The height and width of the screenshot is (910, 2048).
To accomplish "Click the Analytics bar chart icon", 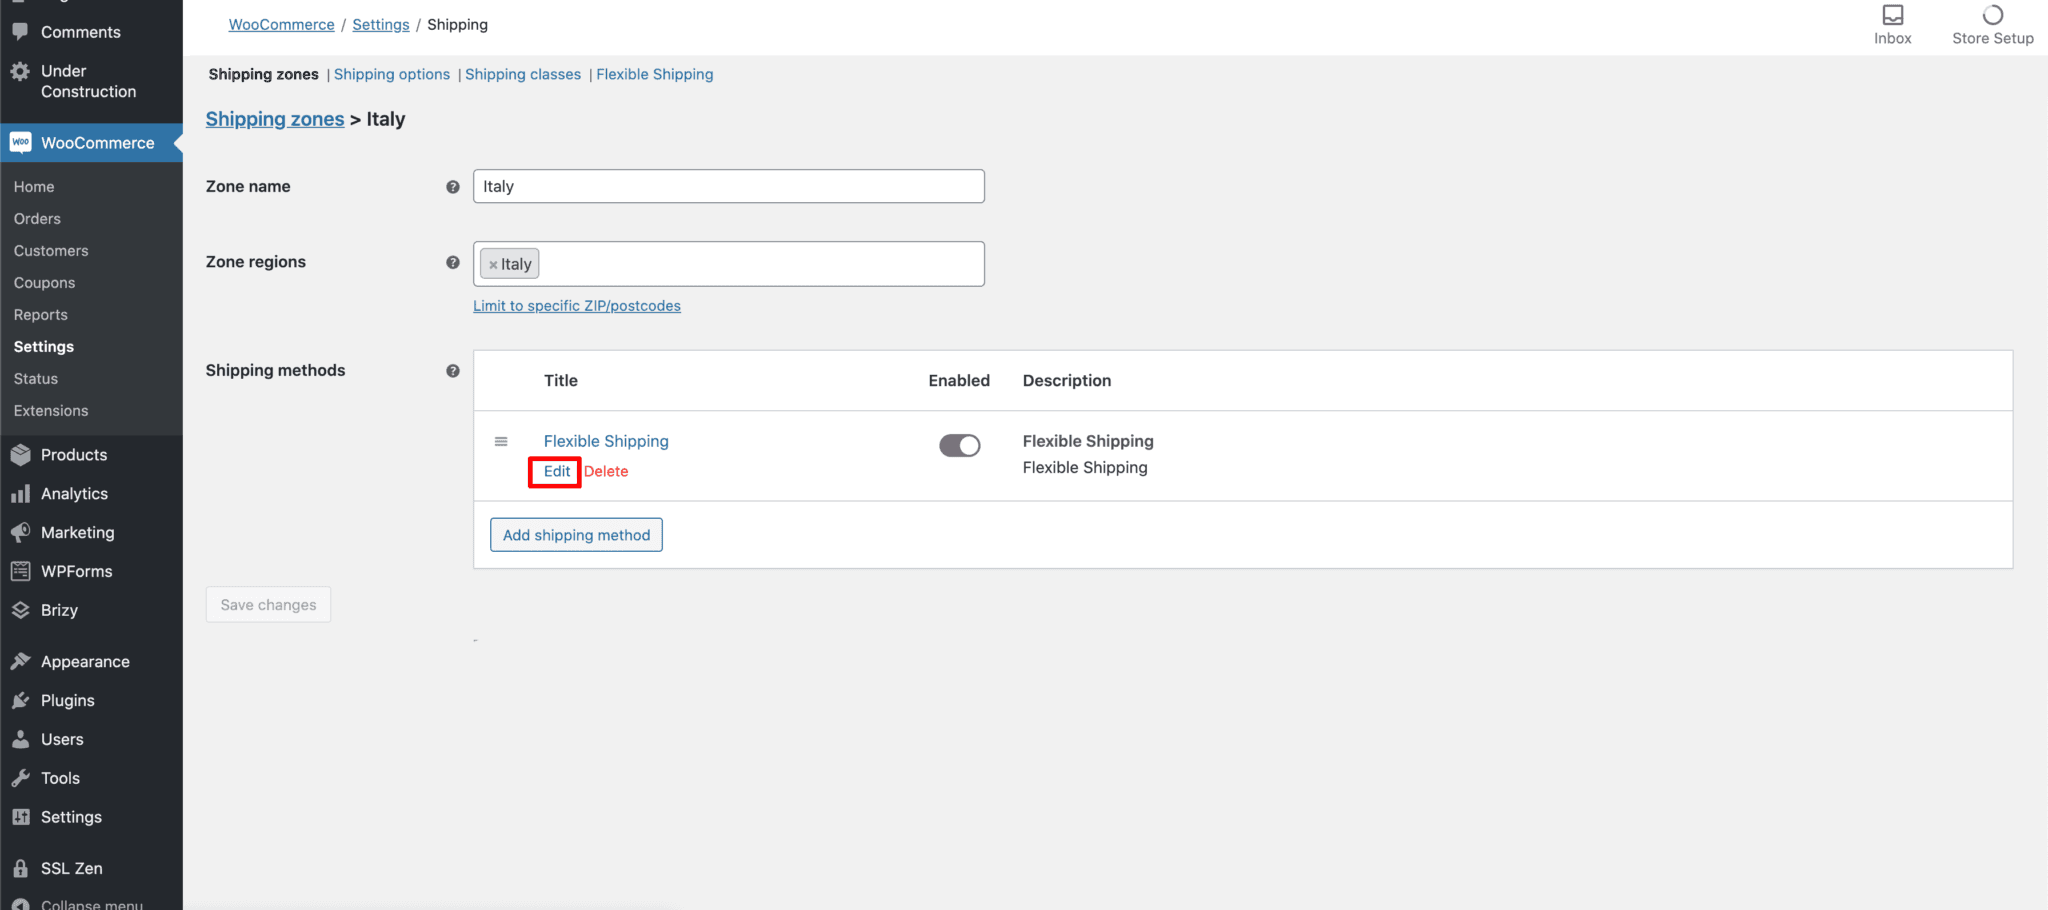I will point(20,494).
